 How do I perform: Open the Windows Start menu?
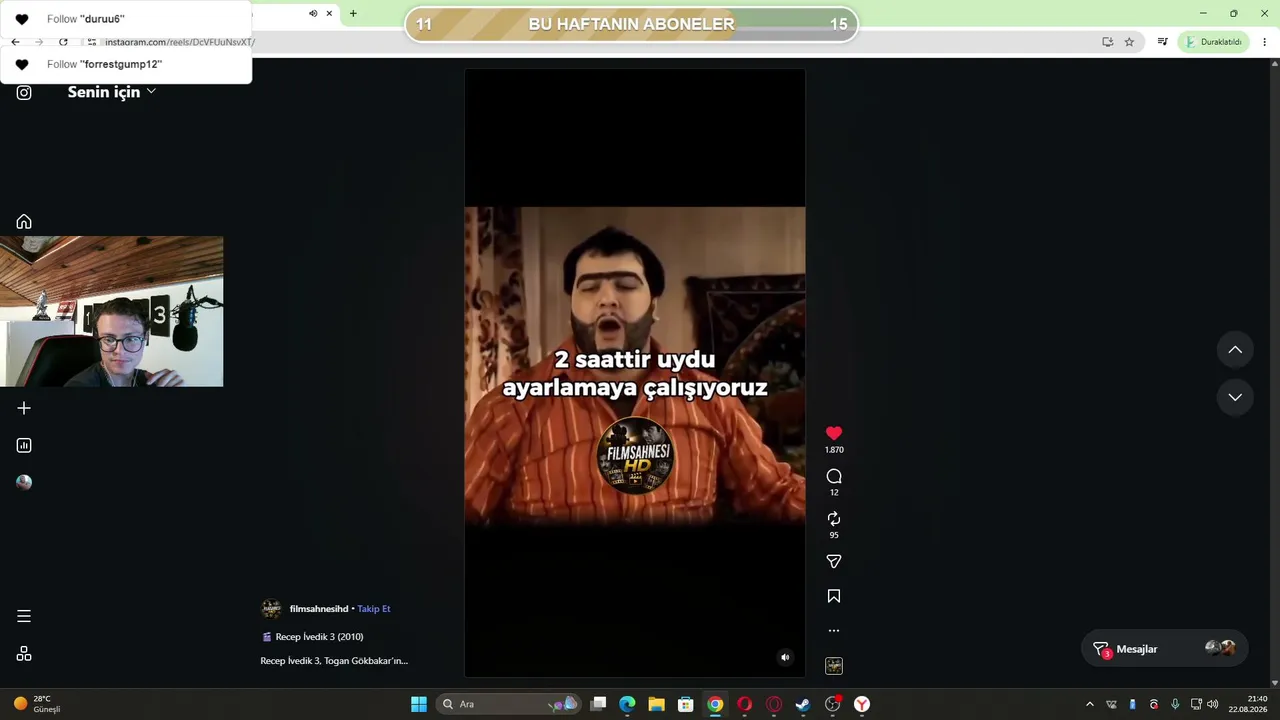[419, 704]
